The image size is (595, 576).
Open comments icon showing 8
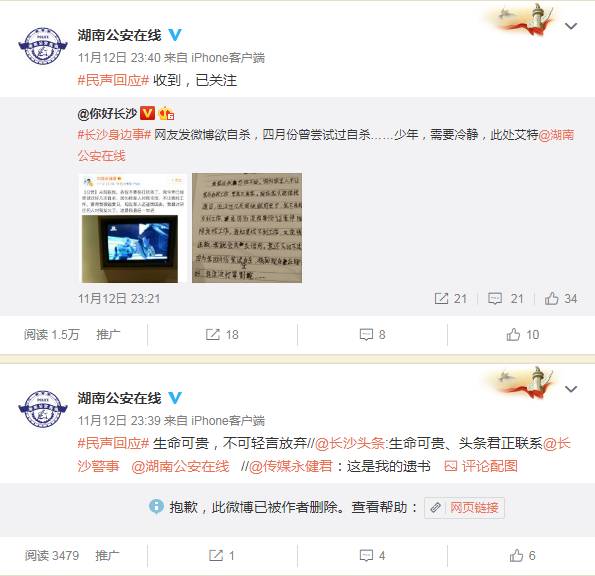point(372,335)
